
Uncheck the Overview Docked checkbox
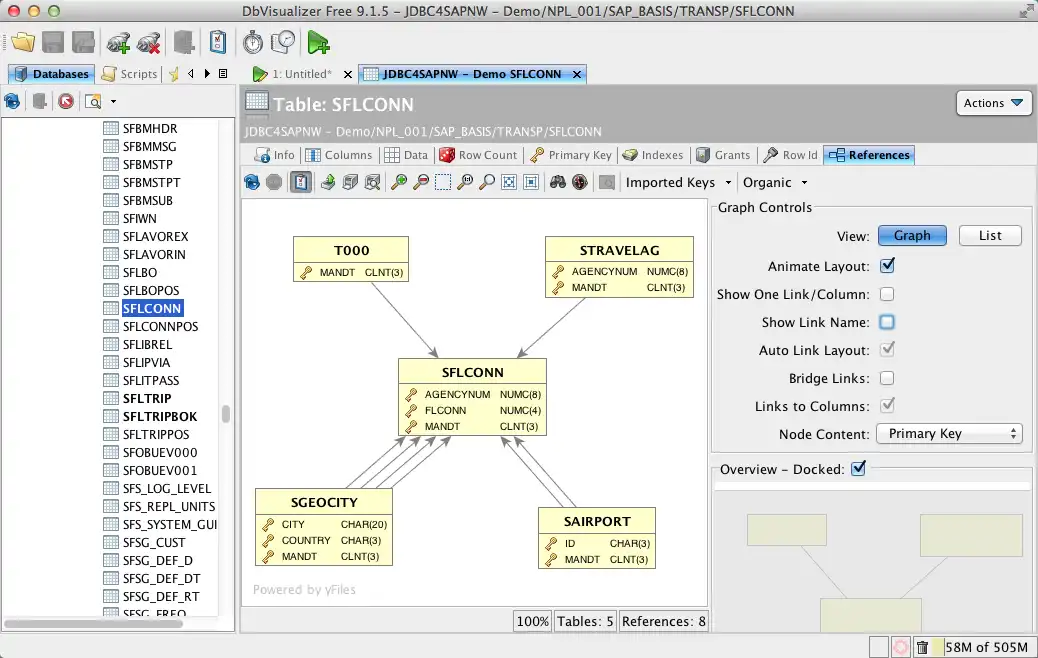click(858, 469)
